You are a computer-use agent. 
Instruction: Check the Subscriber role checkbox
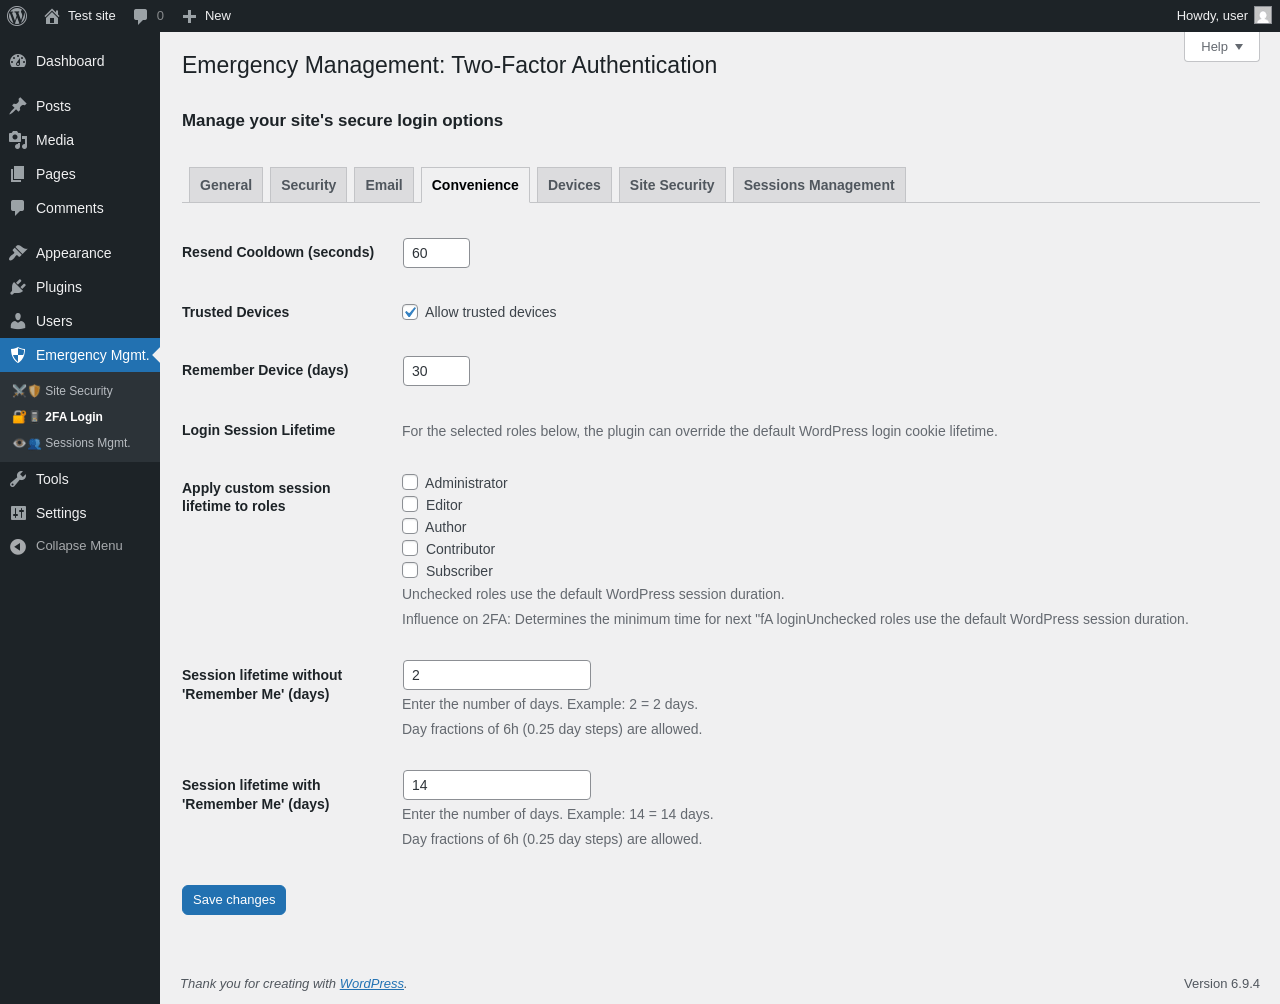(410, 571)
